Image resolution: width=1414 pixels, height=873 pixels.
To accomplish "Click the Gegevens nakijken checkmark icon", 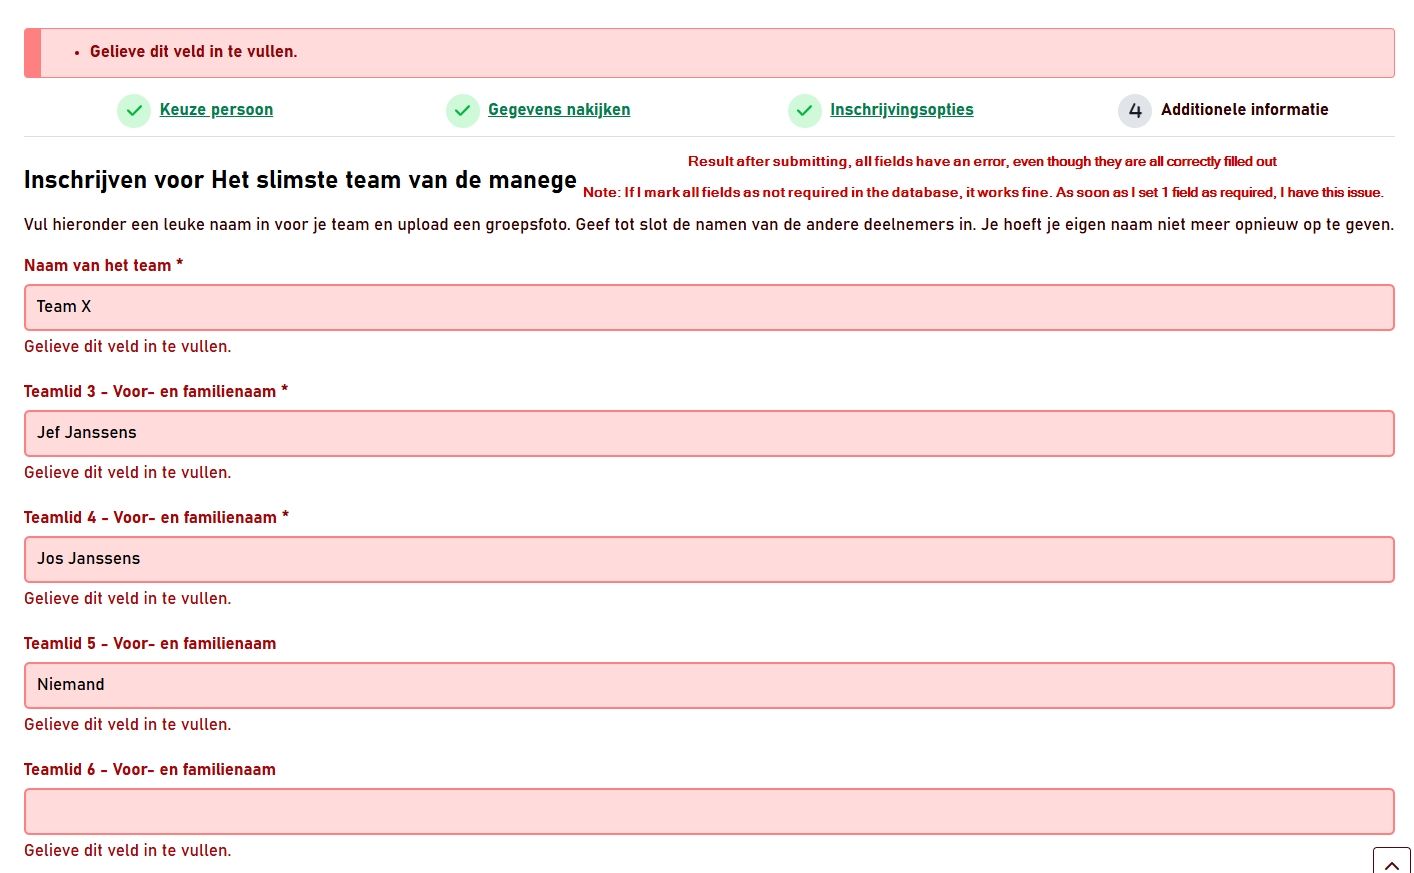I will (462, 111).
